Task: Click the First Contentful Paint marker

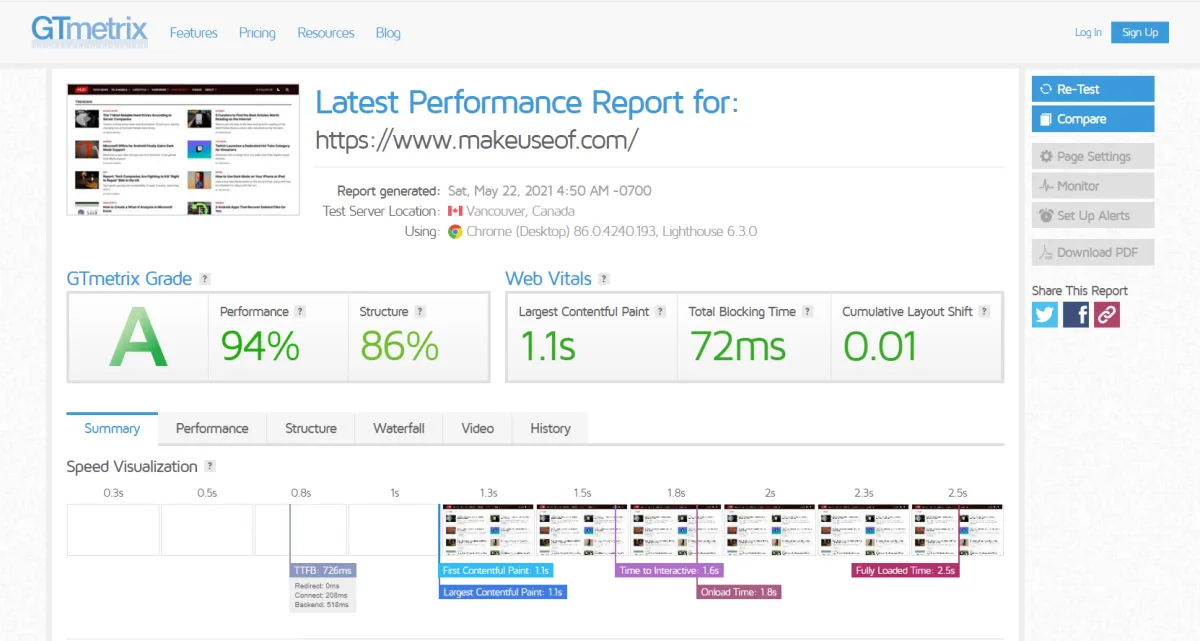Action: click(496, 570)
